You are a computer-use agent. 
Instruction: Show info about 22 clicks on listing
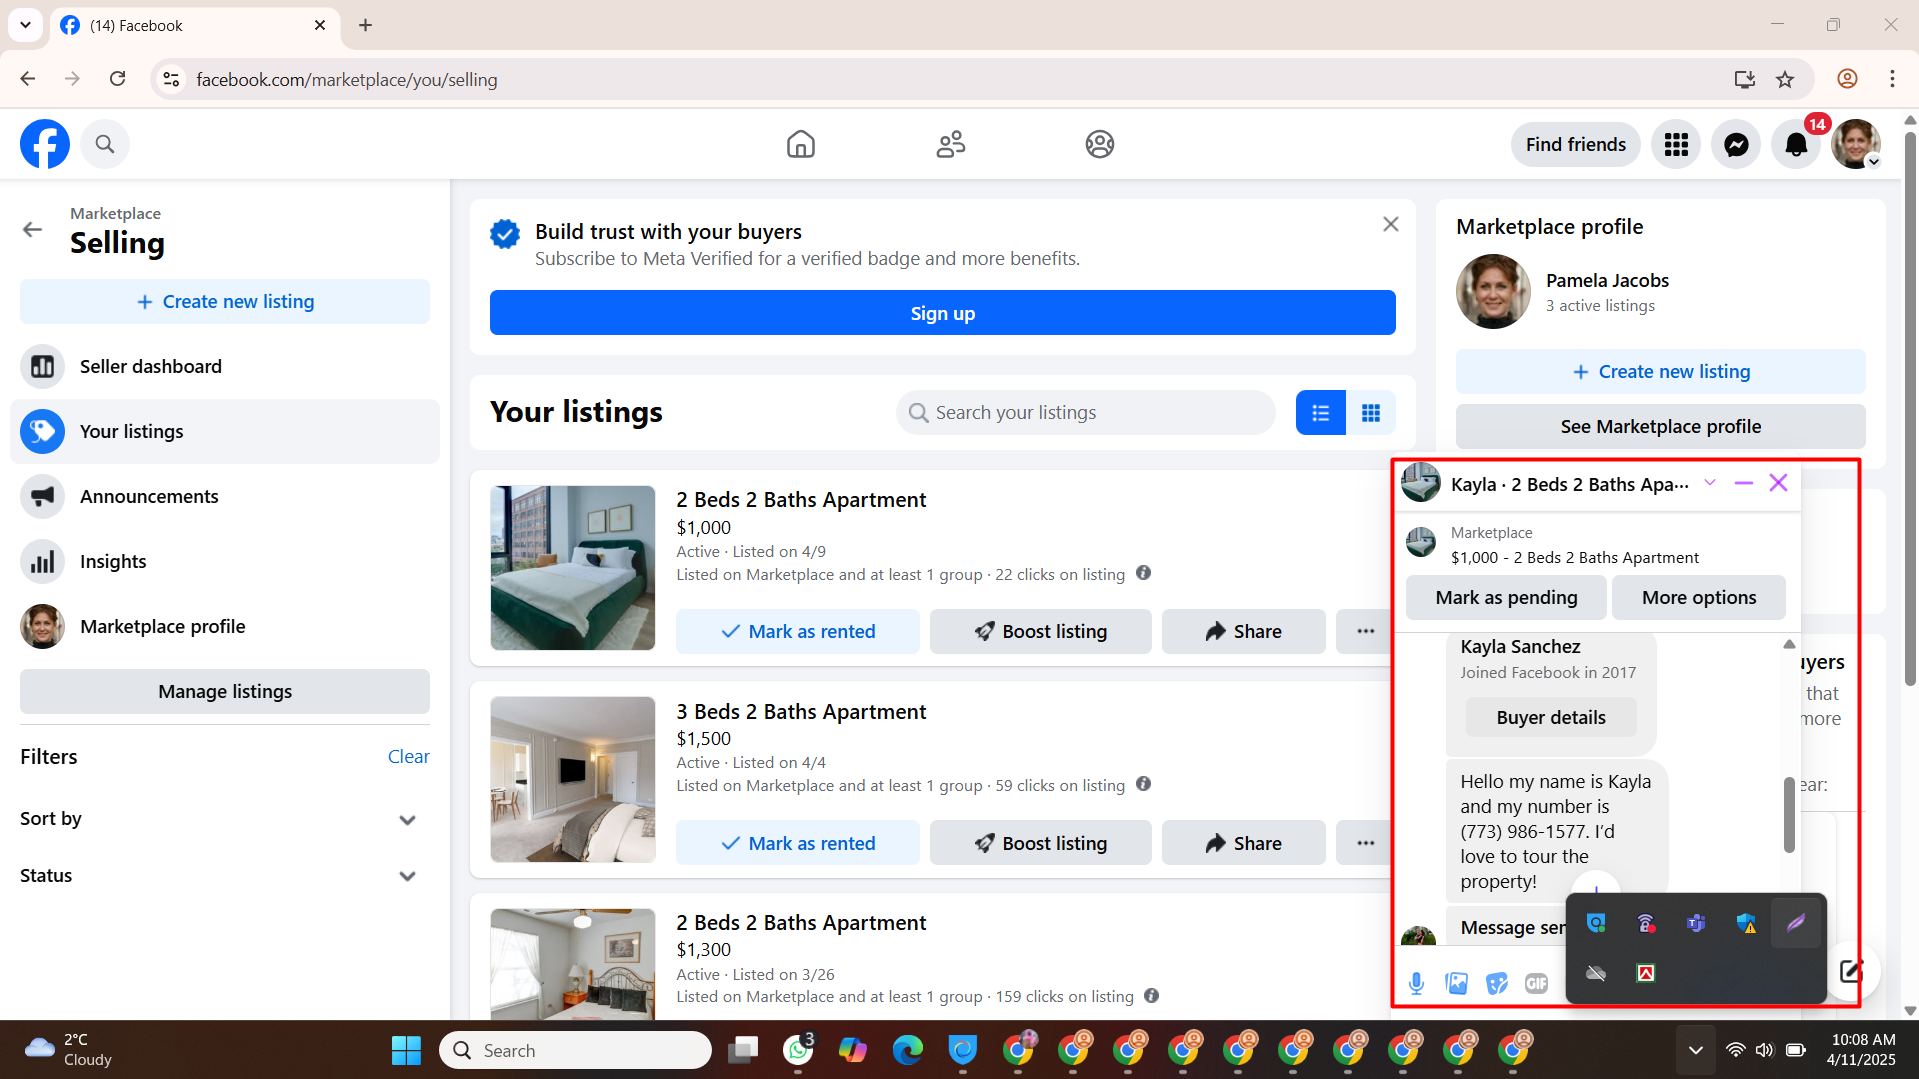click(x=1143, y=573)
